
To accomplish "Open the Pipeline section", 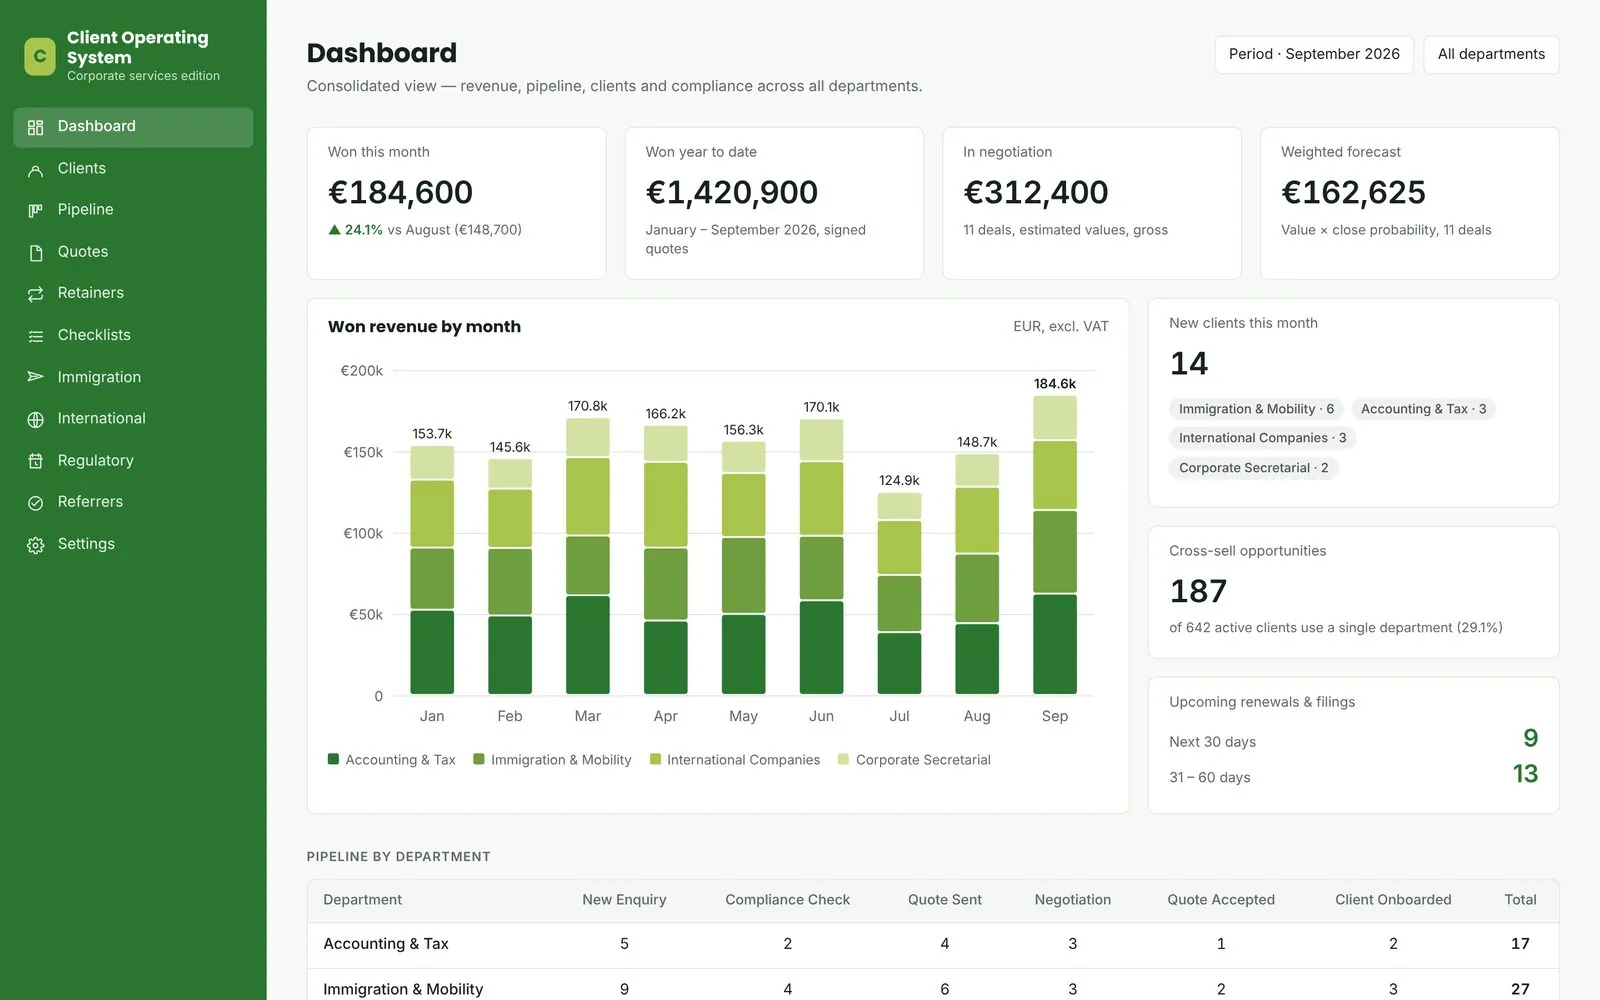I will click(x=133, y=210).
